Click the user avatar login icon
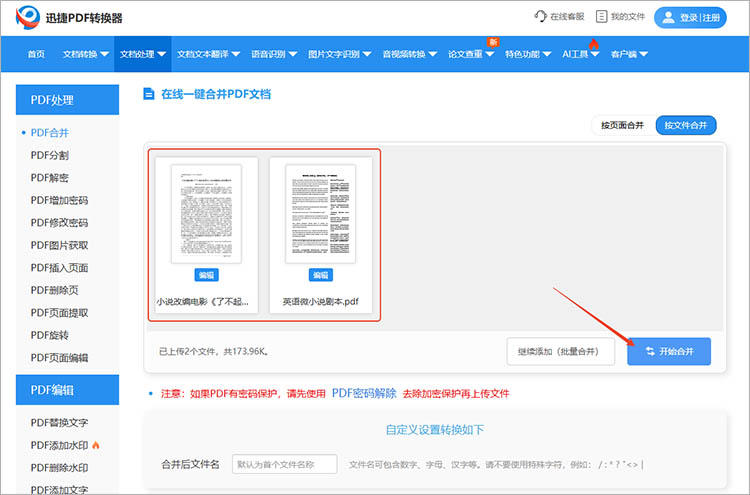This screenshot has height=495, width=750. pyautogui.click(x=669, y=17)
